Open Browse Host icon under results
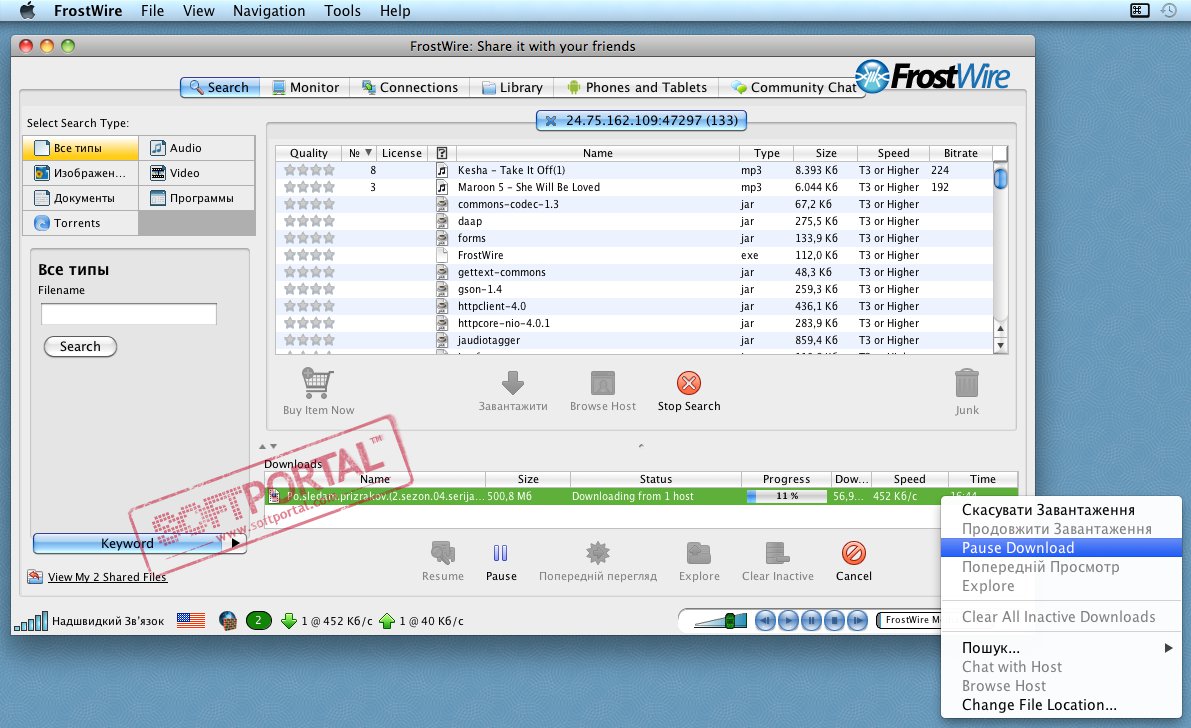This screenshot has height=728, width=1191. pyautogui.click(x=602, y=382)
